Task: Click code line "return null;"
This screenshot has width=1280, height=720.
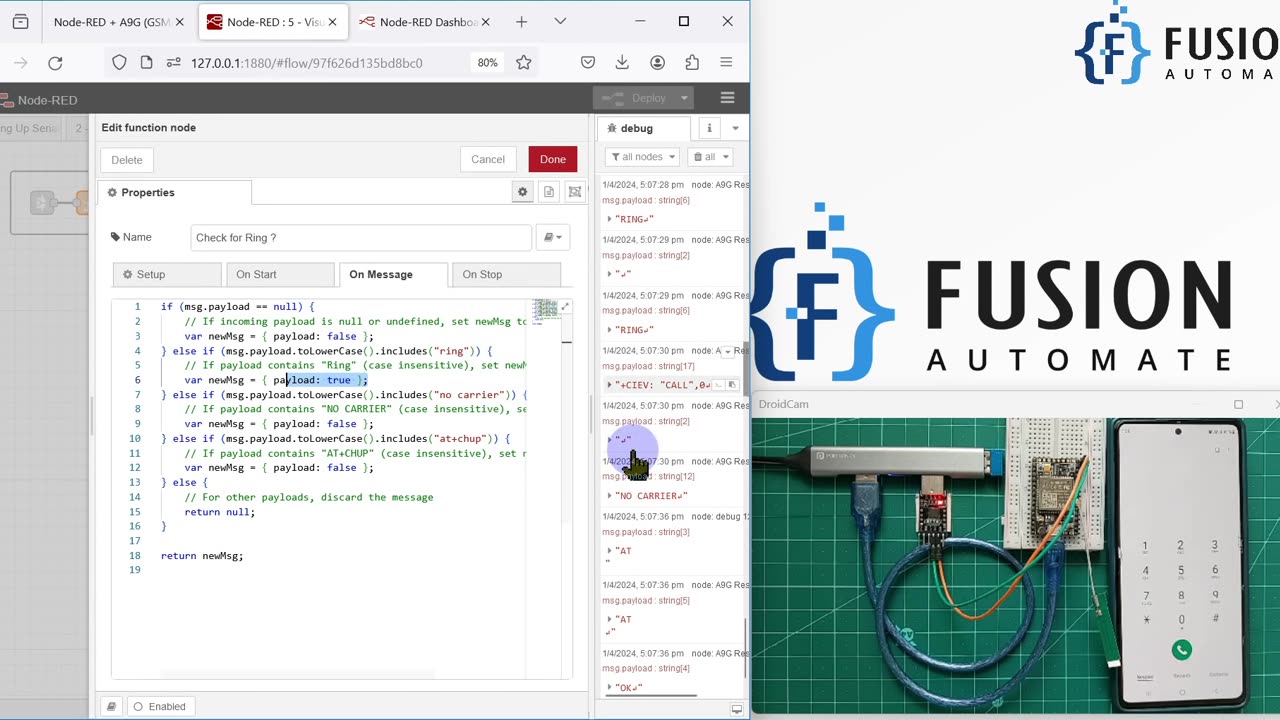Action: [x=219, y=512]
